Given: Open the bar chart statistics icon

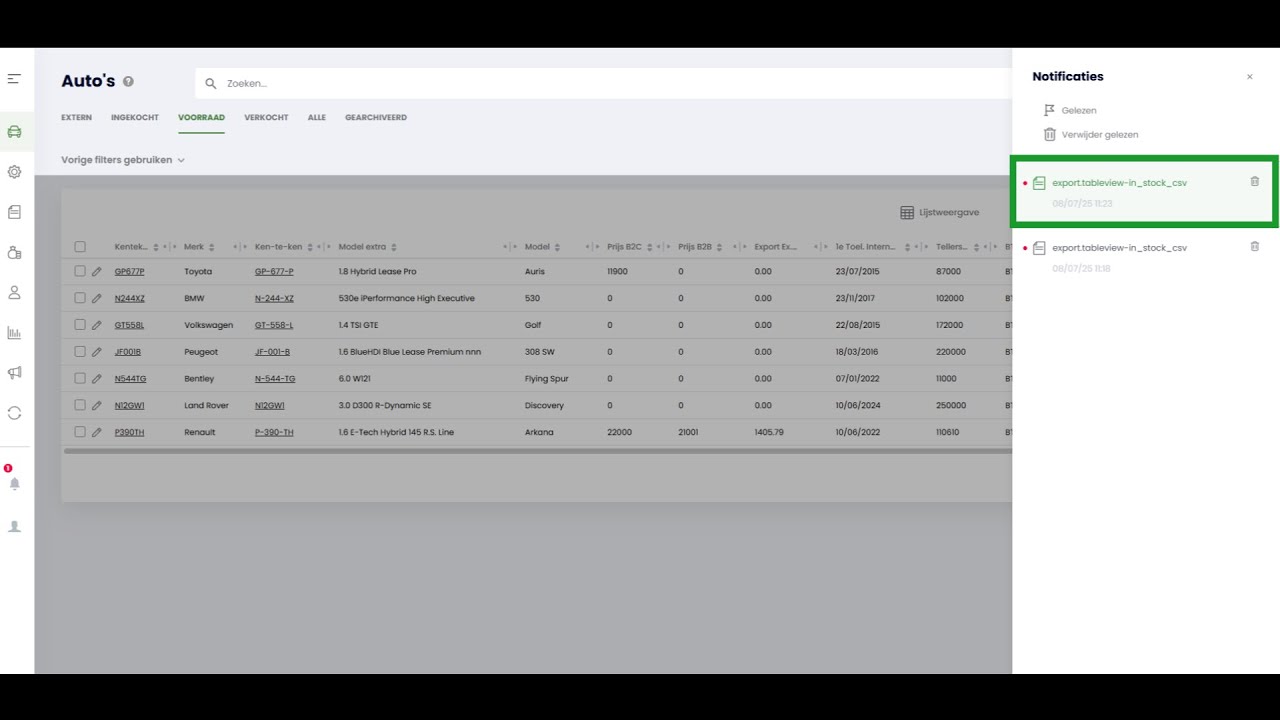Looking at the screenshot, I should point(14,333).
